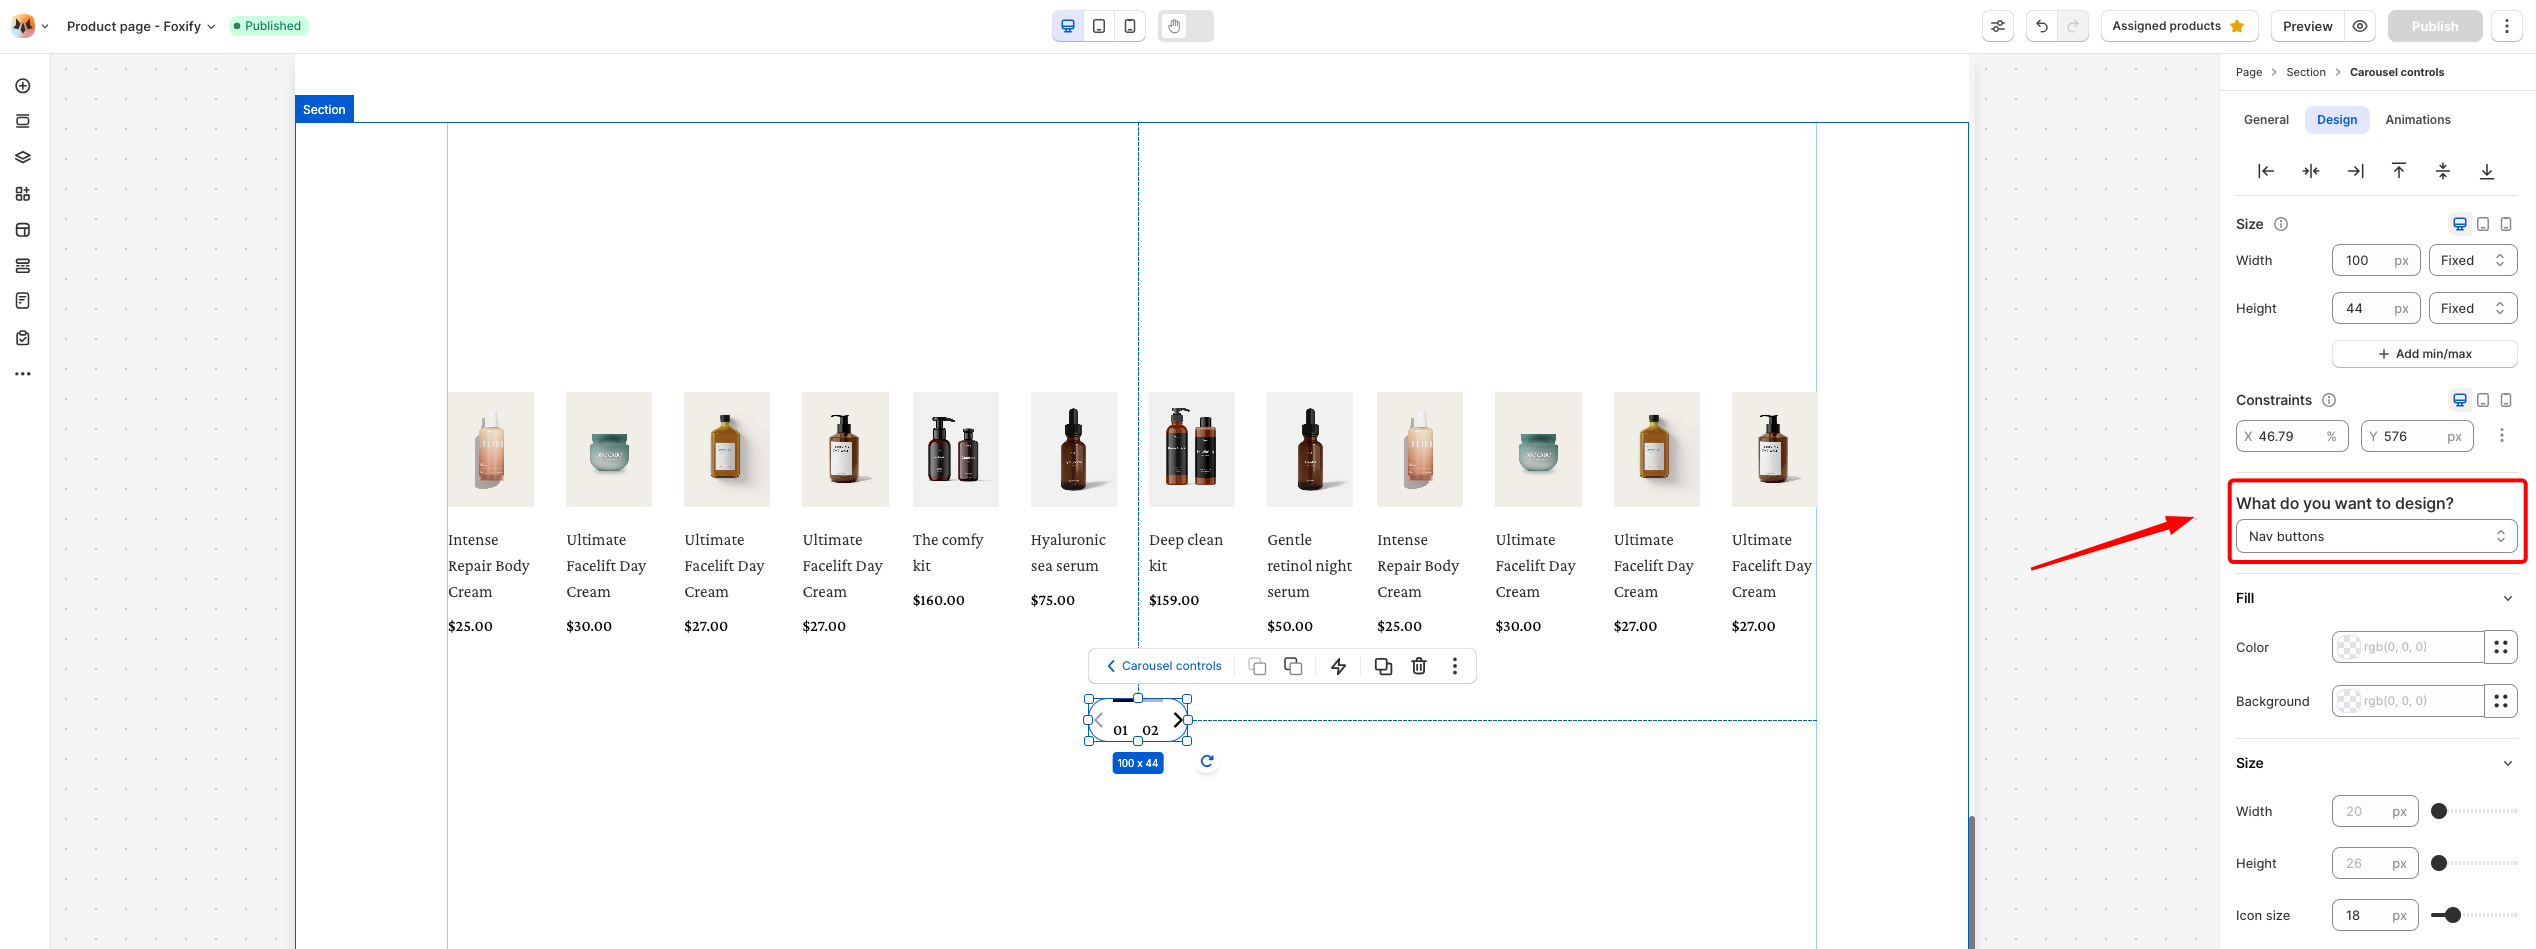Click the carousel next arrow
This screenshot has height=949, width=2536.
point(1178,720)
